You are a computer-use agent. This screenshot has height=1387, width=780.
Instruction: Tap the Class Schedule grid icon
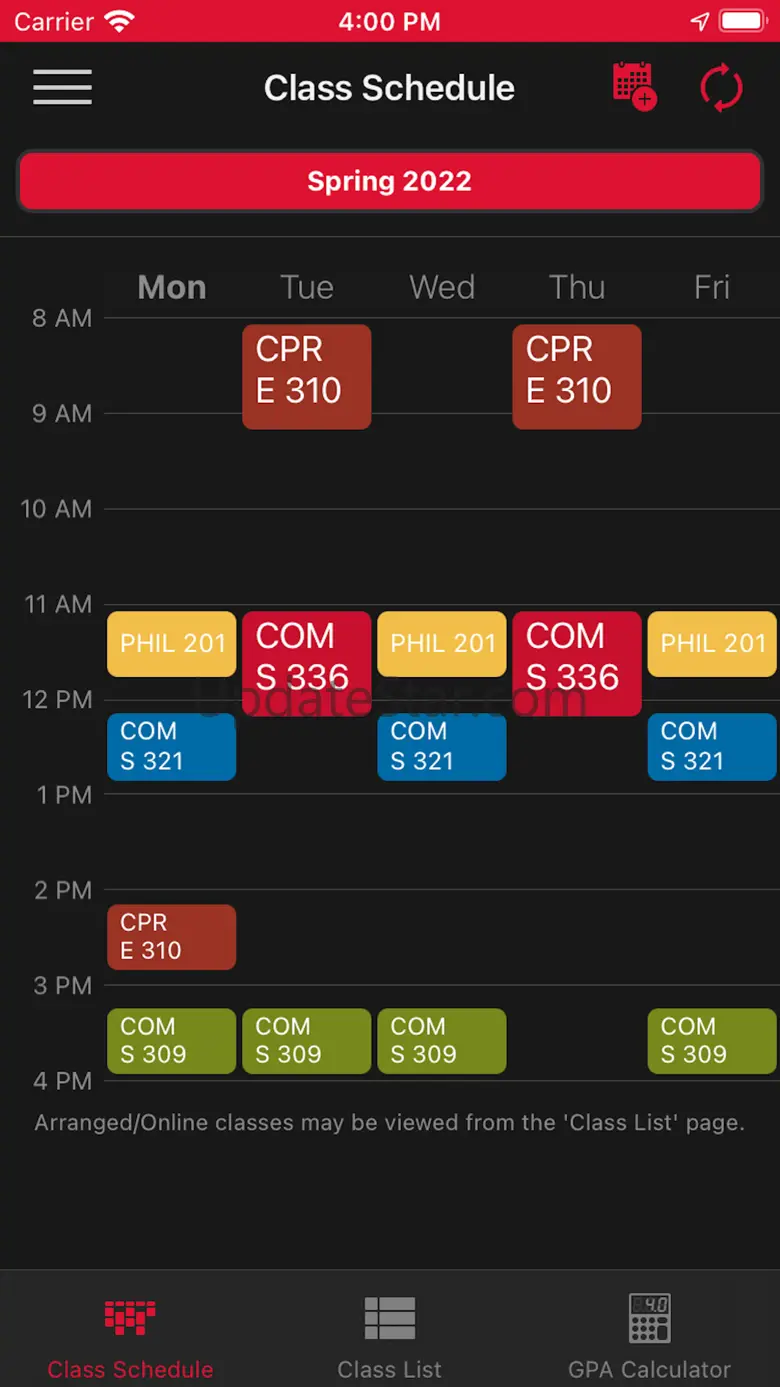click(x=130, y=1318)
